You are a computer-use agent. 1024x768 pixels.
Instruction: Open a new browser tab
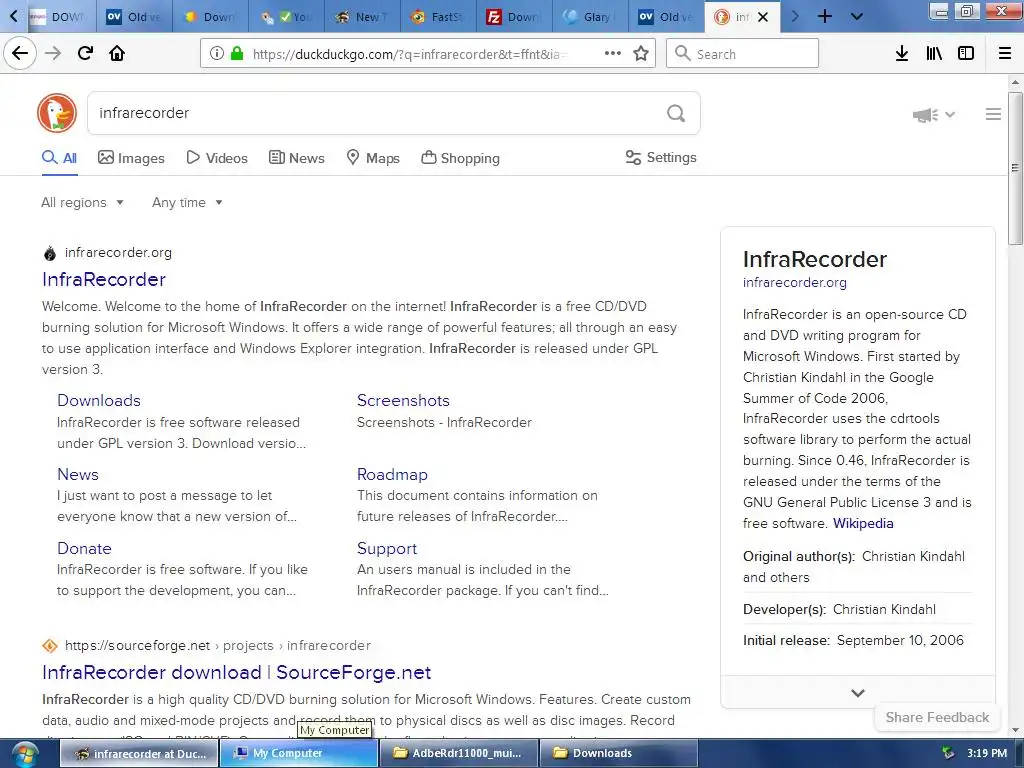click(825, 16)
